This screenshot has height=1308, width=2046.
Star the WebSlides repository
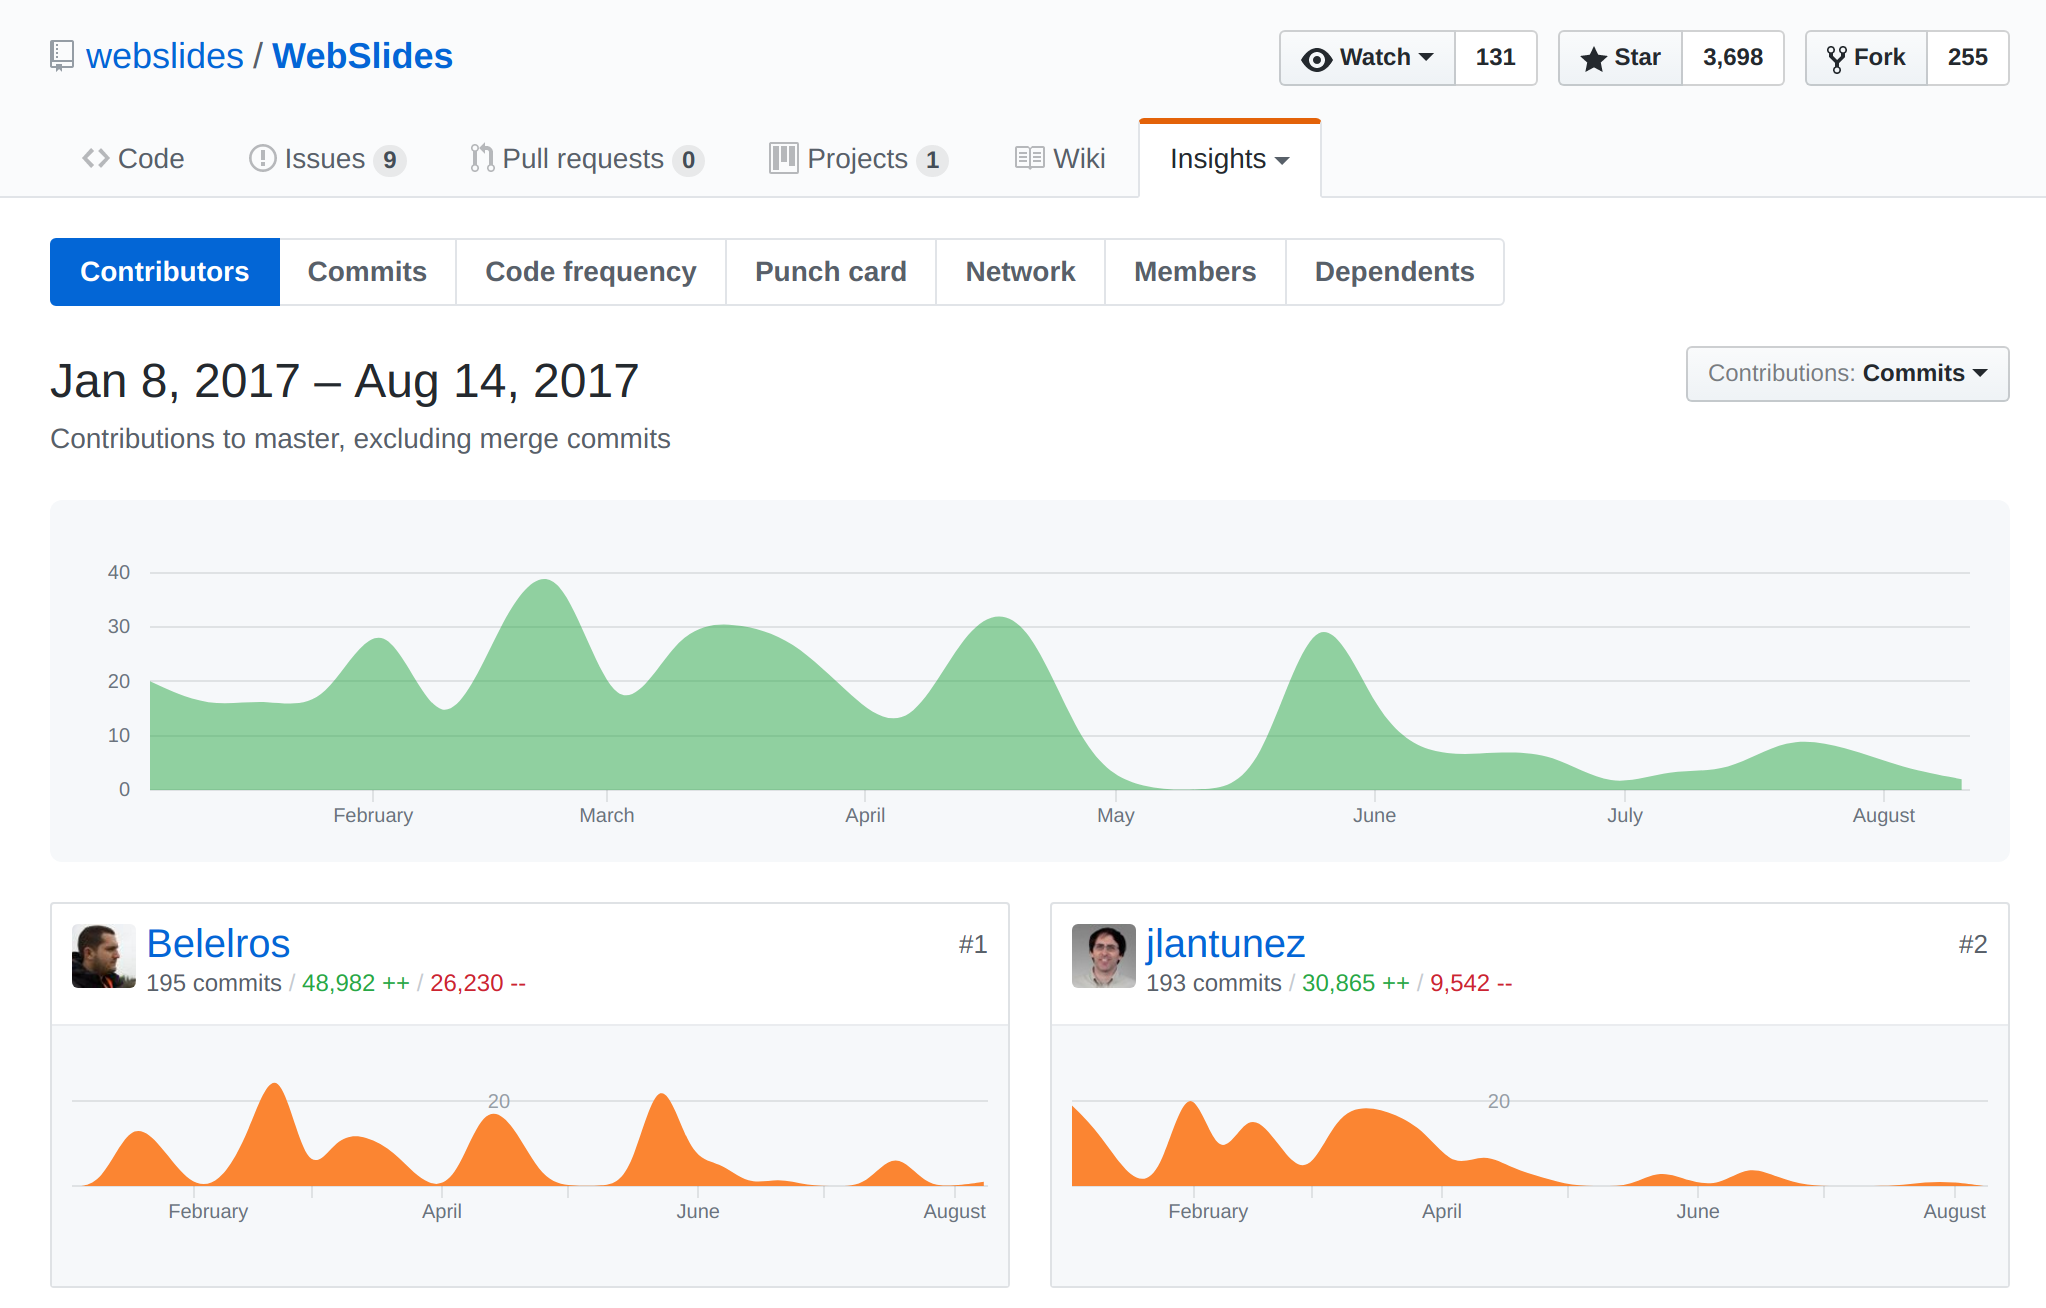[x=1619, y=58]
